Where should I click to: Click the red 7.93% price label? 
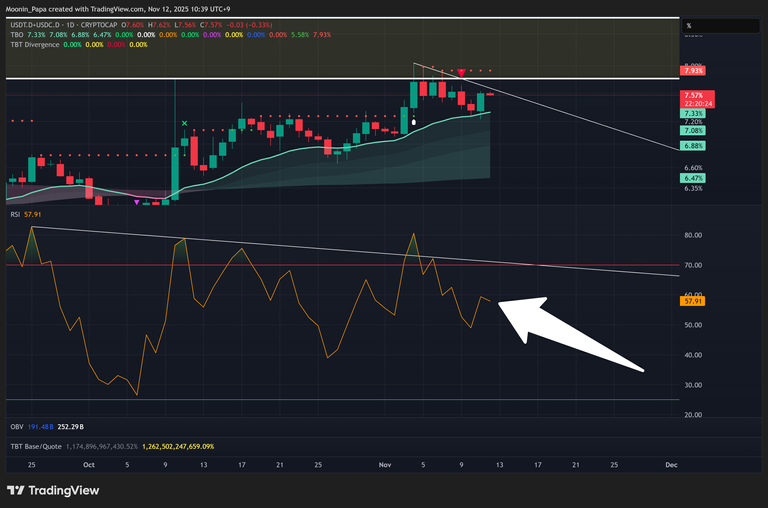click(x=693, y=70)
